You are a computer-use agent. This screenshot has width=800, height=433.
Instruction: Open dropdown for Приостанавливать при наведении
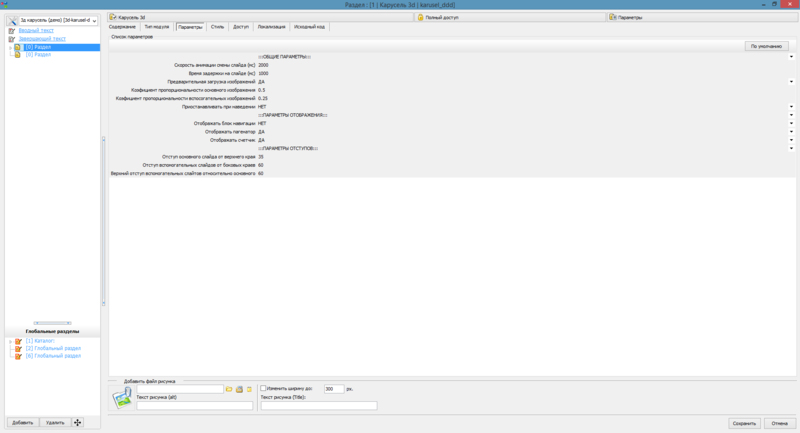click(x=791, y=107)
